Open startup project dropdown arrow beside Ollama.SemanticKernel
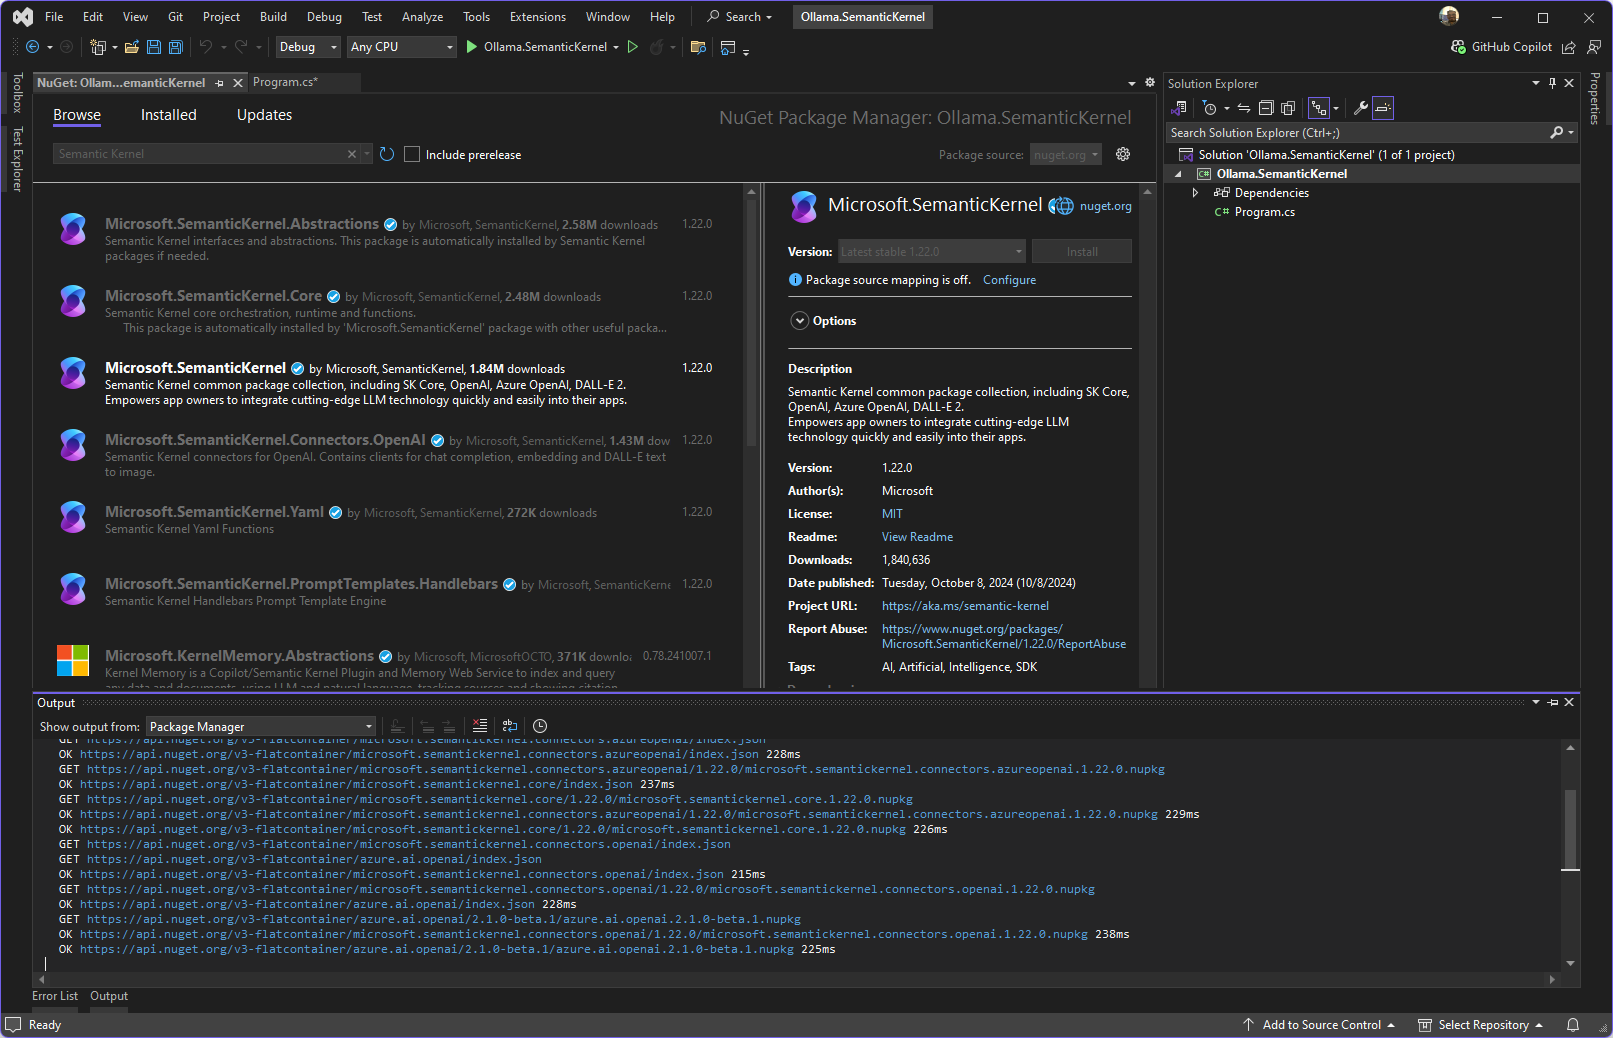The height and width of the screenshot is (1038, 1613). tap(616, 47)
